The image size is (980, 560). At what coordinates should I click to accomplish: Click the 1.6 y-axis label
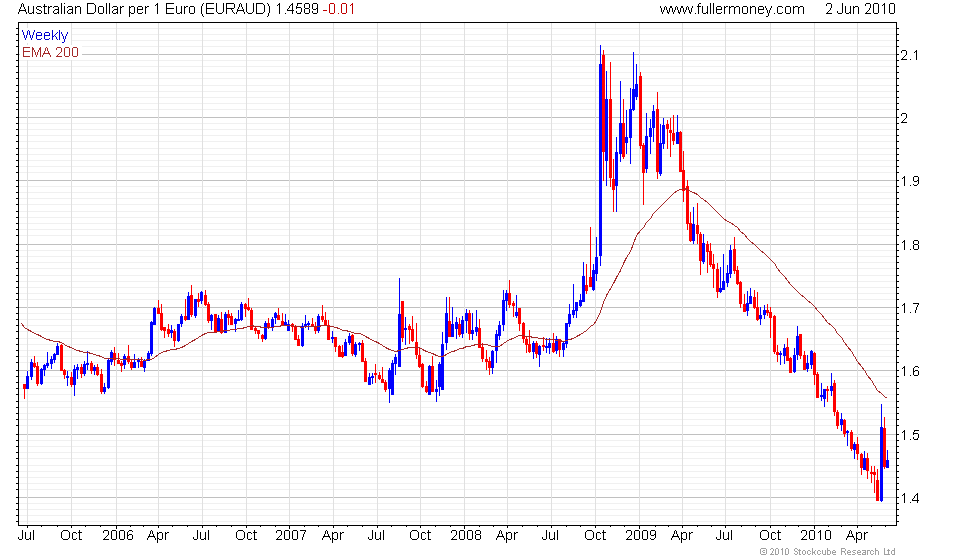click(909, 371)
